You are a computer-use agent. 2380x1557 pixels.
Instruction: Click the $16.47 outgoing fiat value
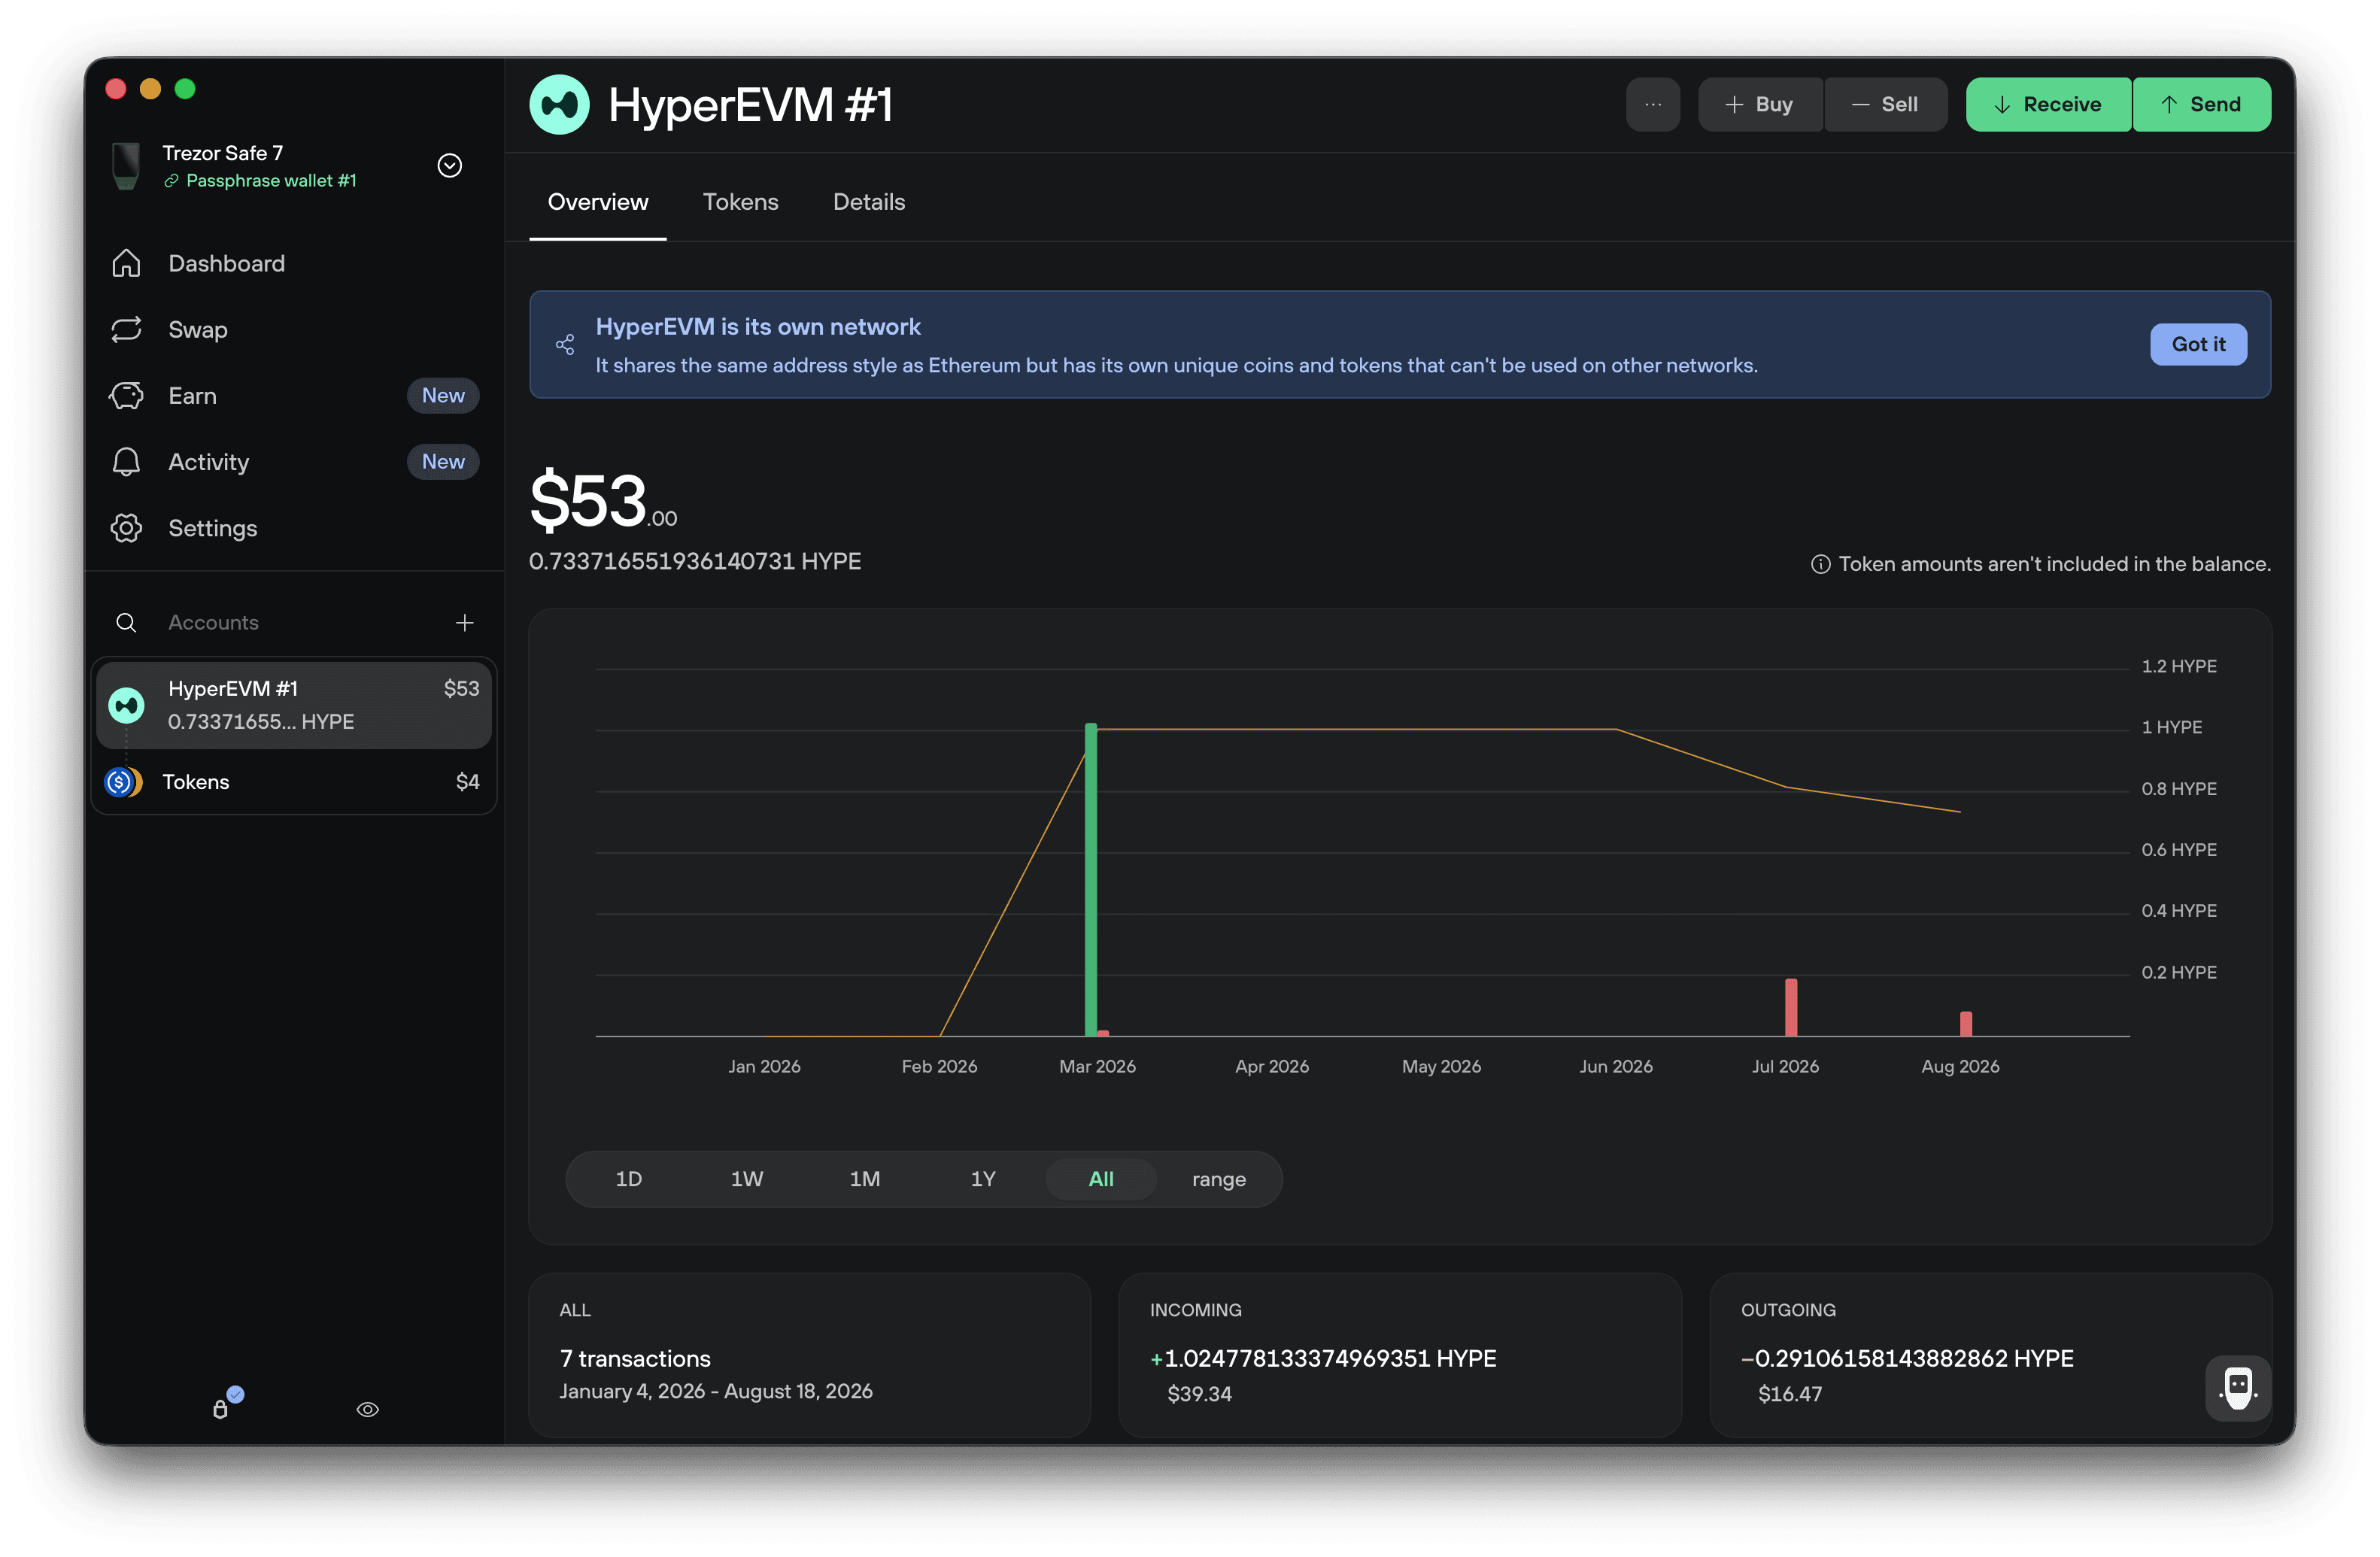pos(1790,1393)
